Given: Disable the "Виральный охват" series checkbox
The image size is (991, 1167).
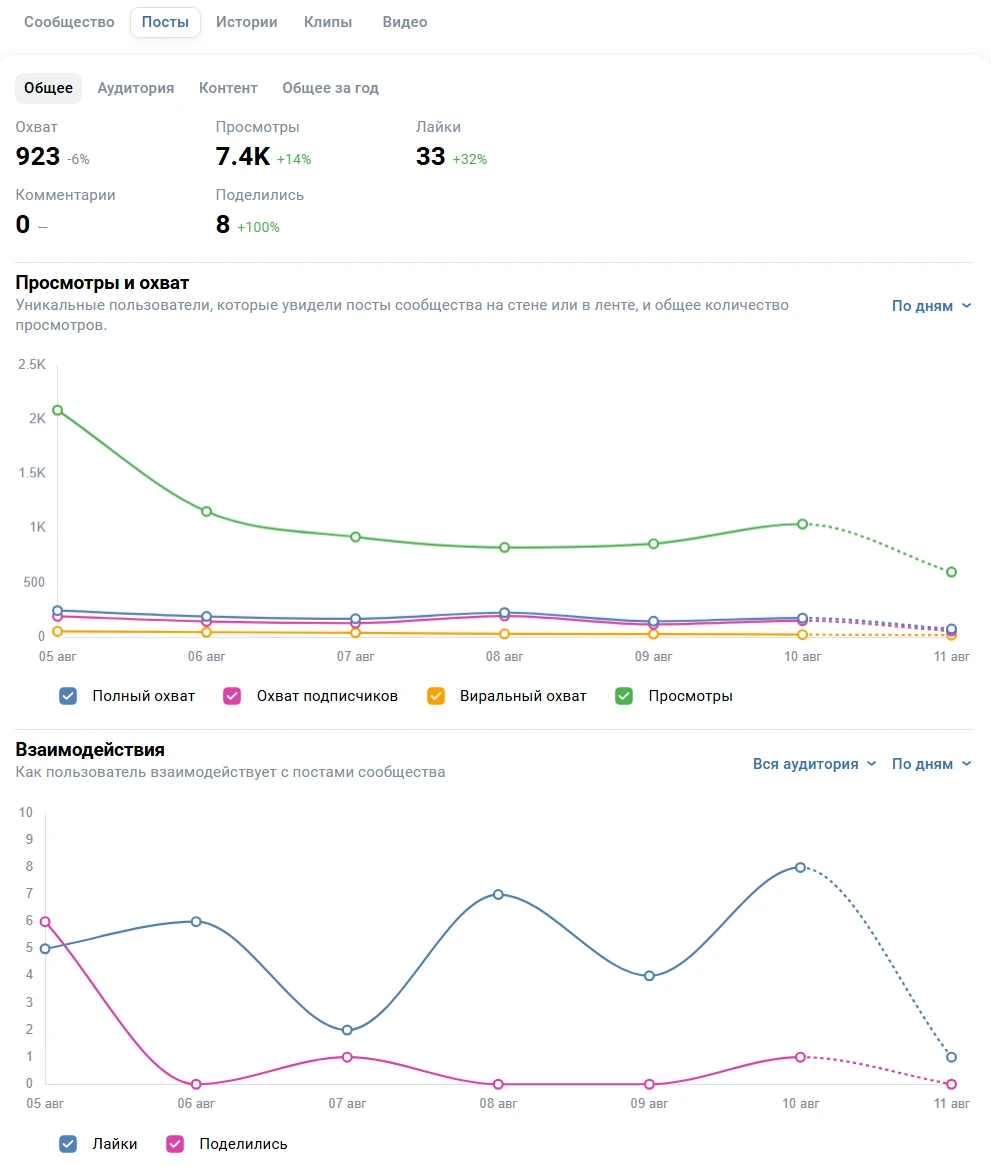Looking at the screenshot, I should click(x=436, y=696).
